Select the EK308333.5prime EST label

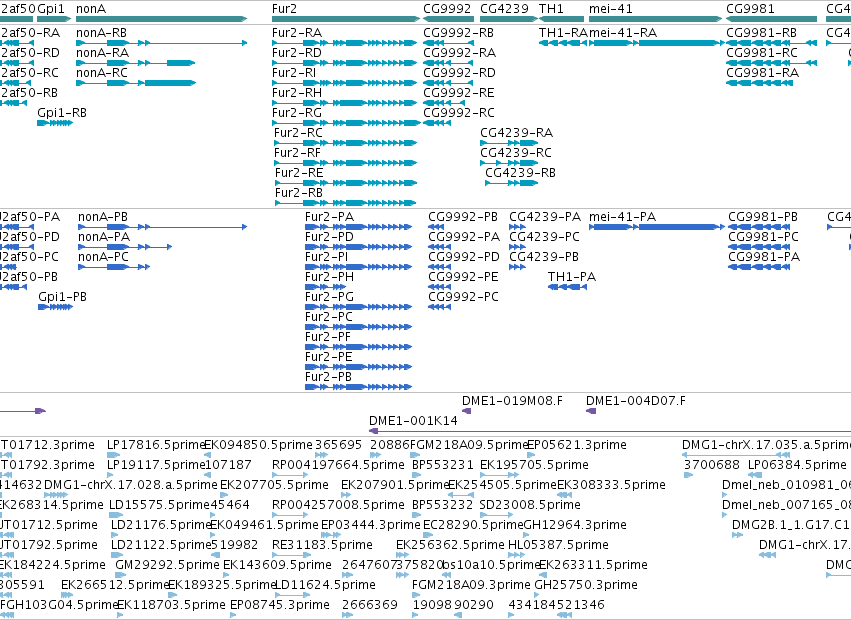(612, 485)
